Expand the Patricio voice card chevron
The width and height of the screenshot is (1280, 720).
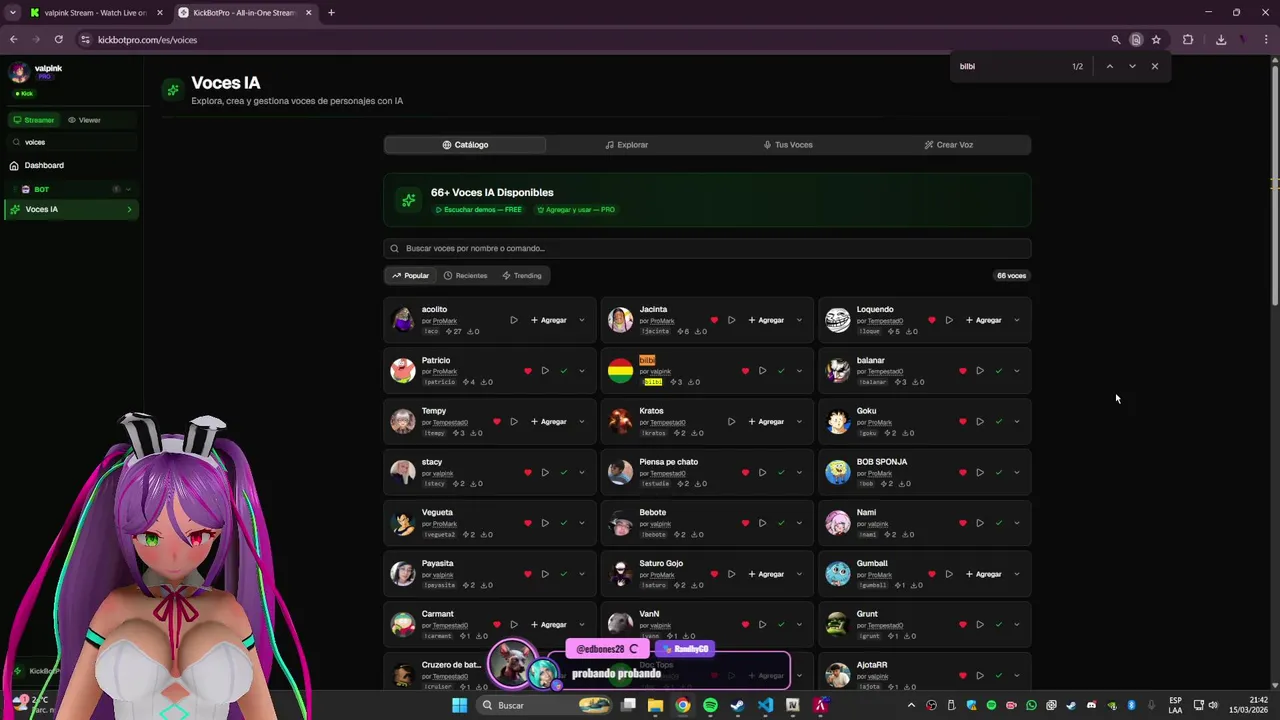pos(582,371)
